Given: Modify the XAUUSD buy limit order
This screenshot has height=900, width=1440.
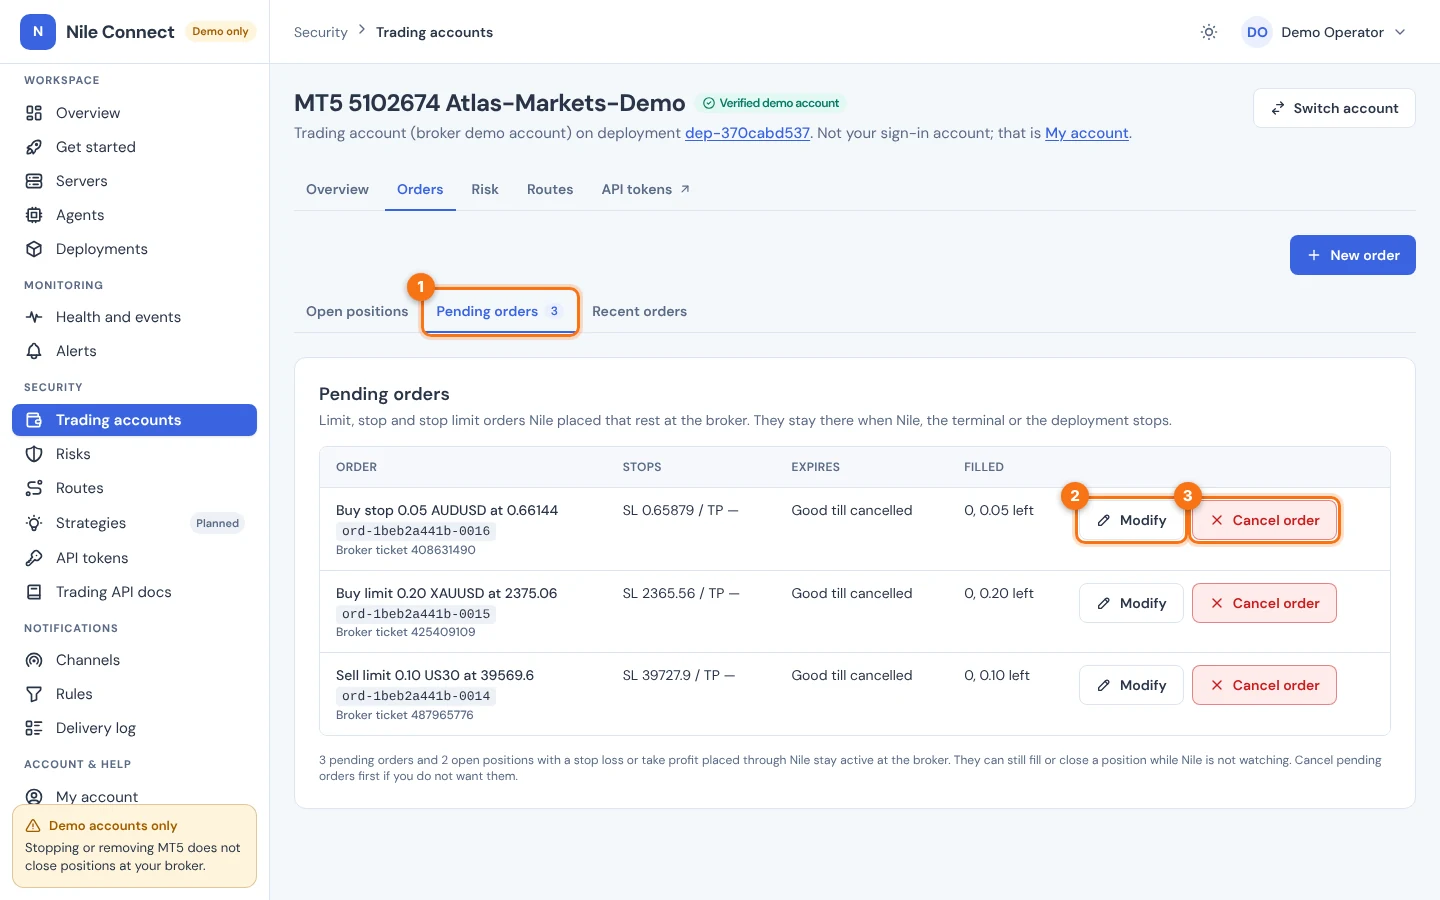Looking at the screenshot, I should [1131, 603].
